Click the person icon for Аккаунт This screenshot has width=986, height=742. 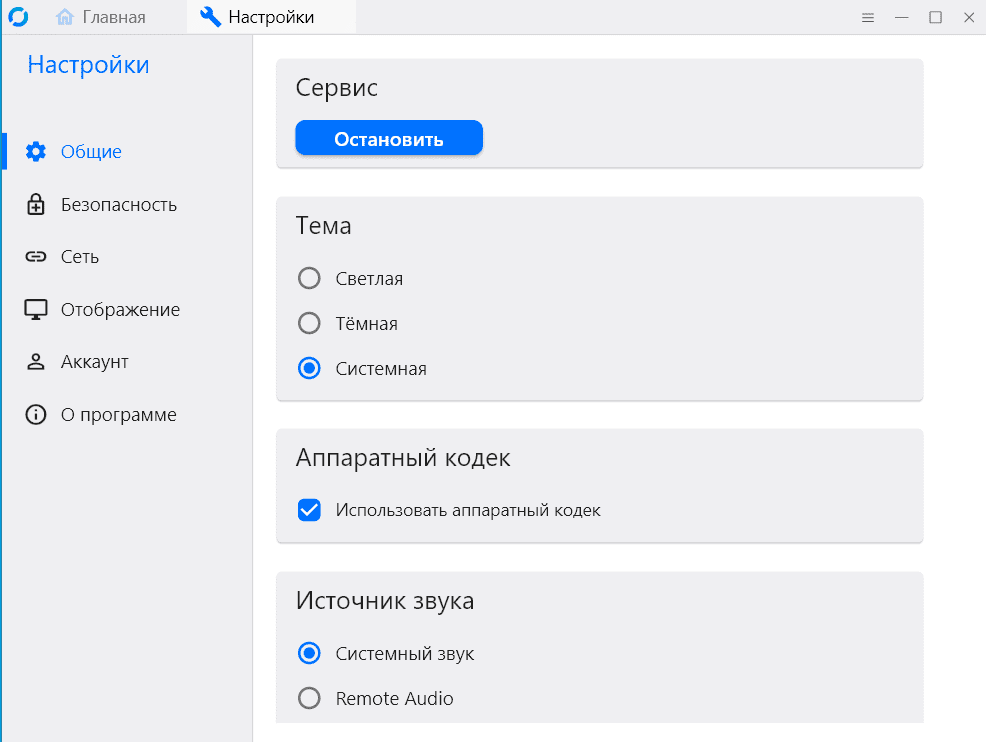(36, 362)
